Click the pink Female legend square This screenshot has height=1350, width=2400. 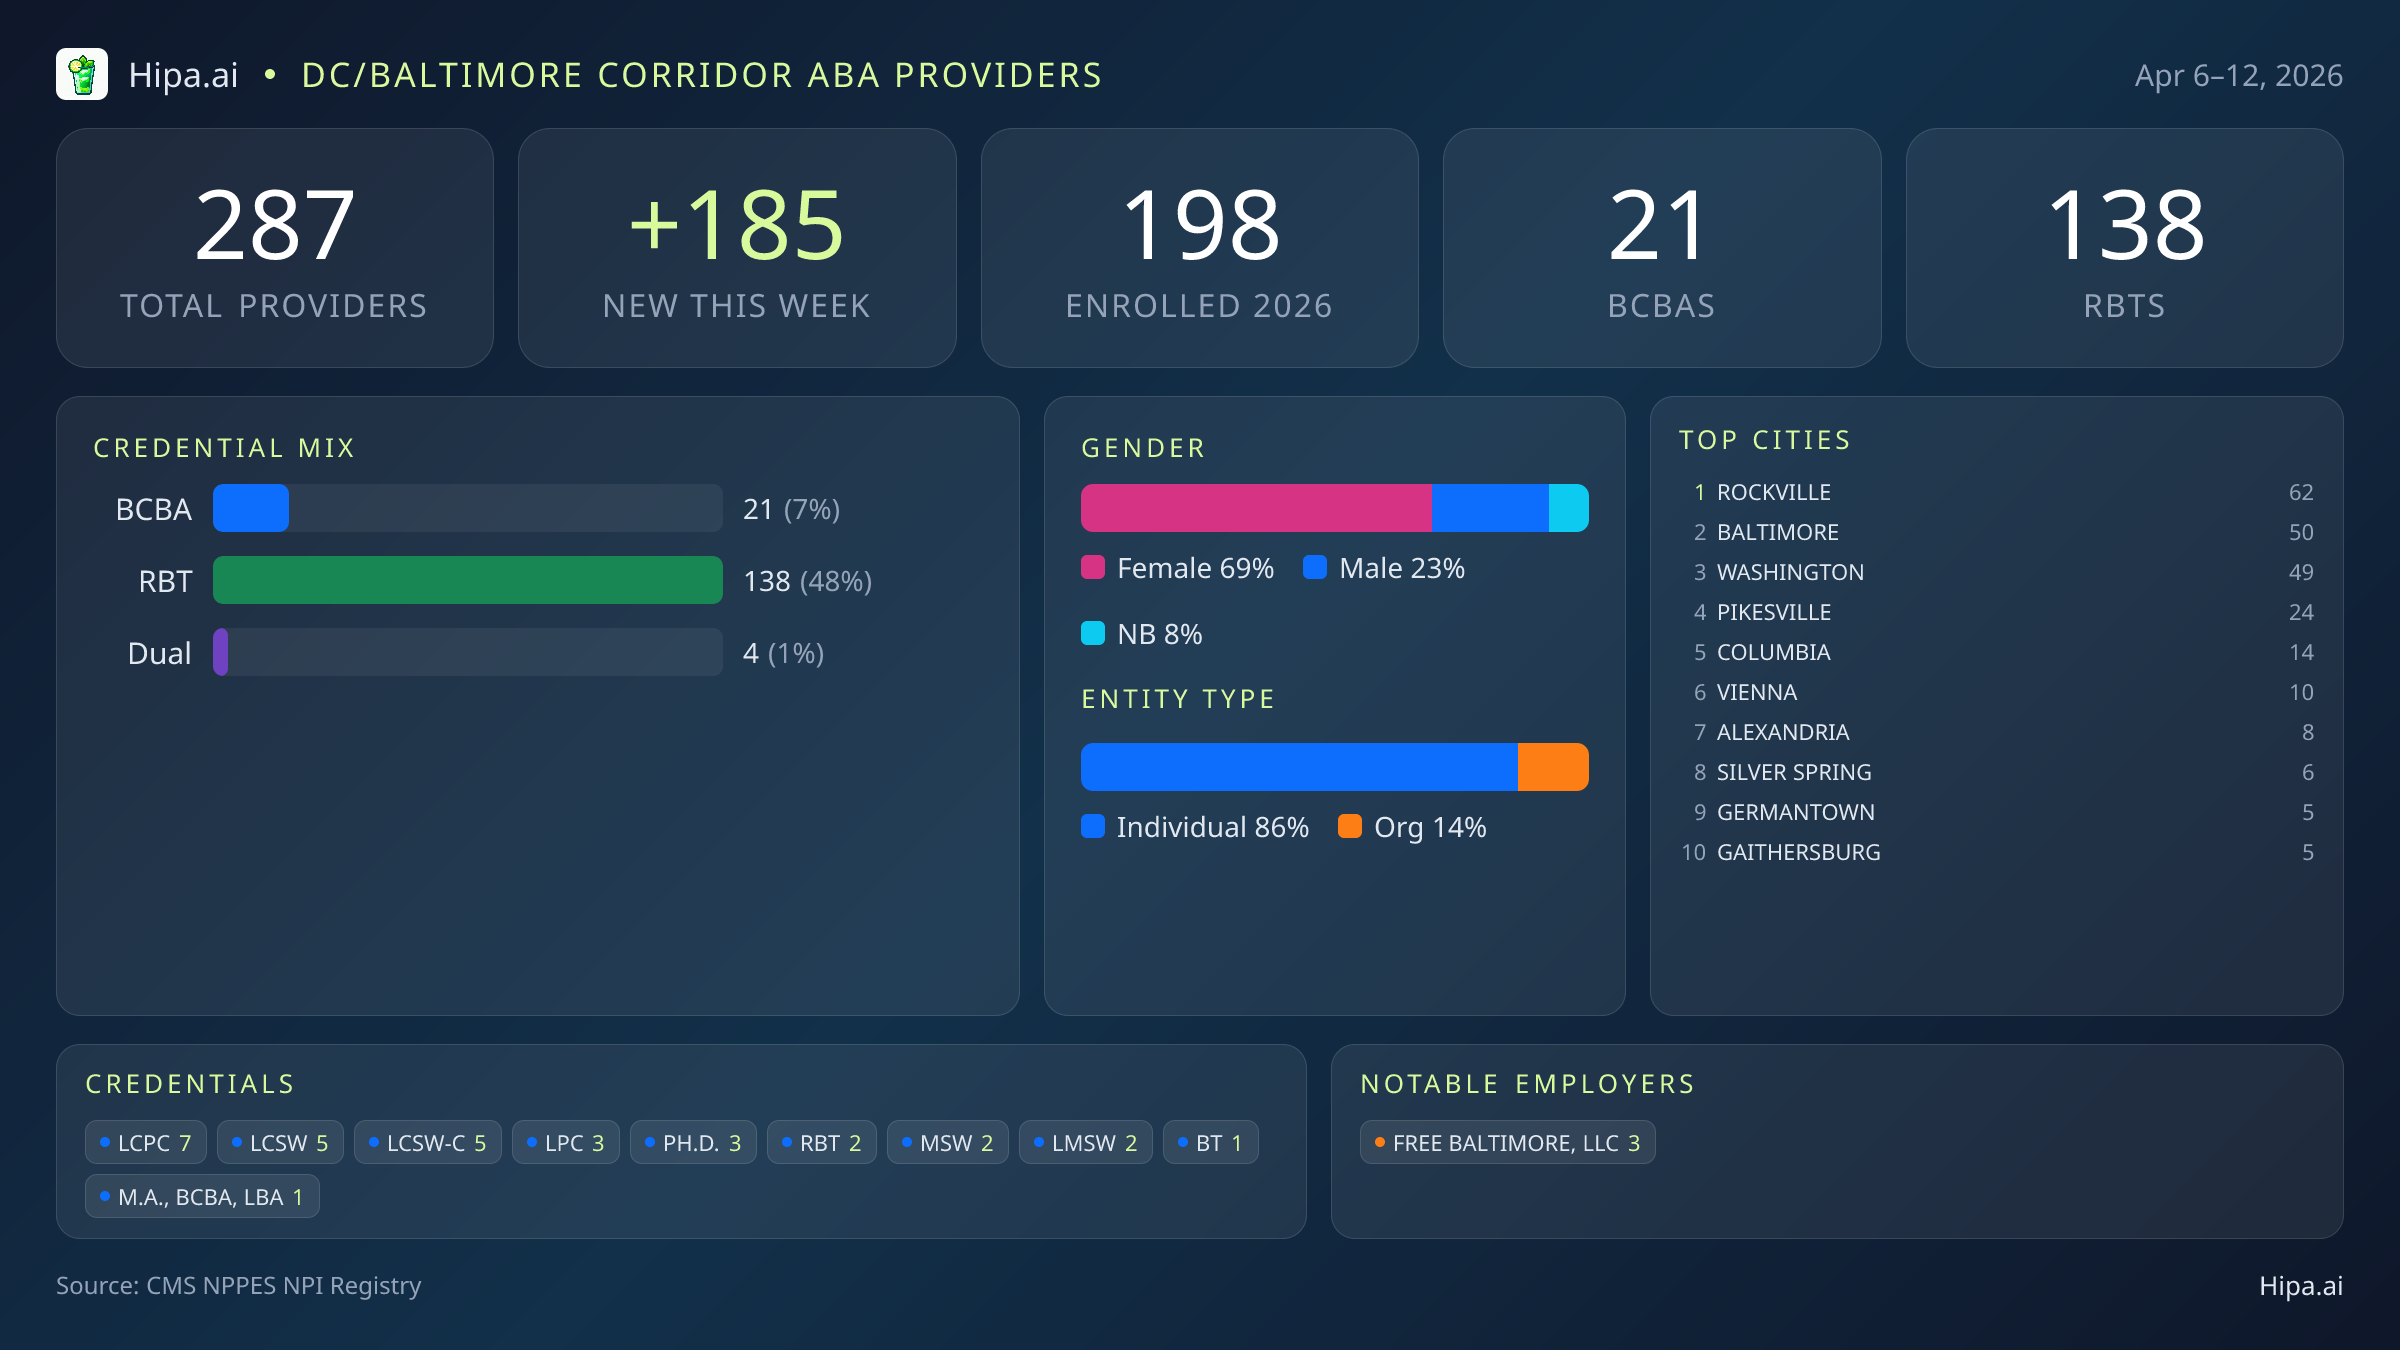point(1094,567)
